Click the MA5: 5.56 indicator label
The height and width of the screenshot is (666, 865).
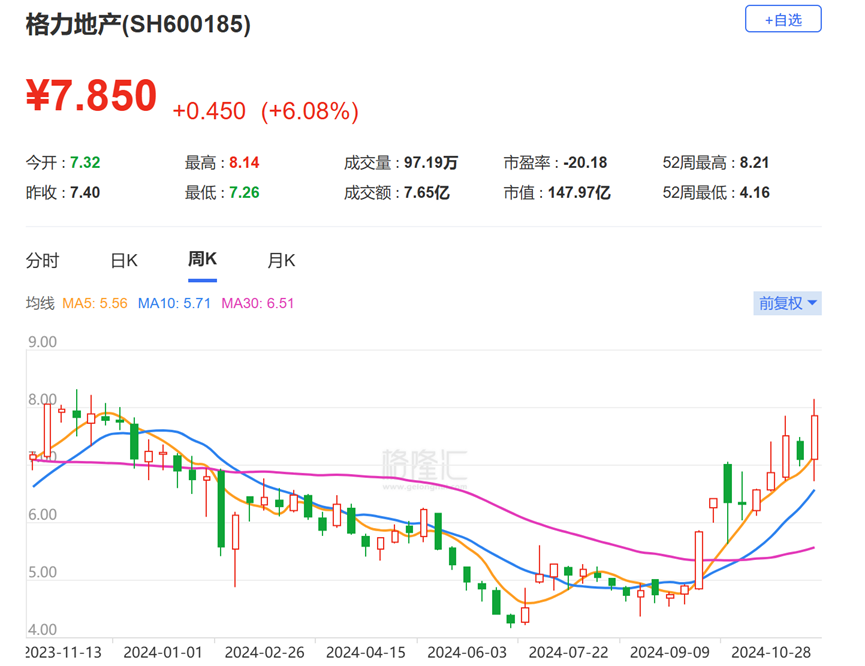[95, 303]
